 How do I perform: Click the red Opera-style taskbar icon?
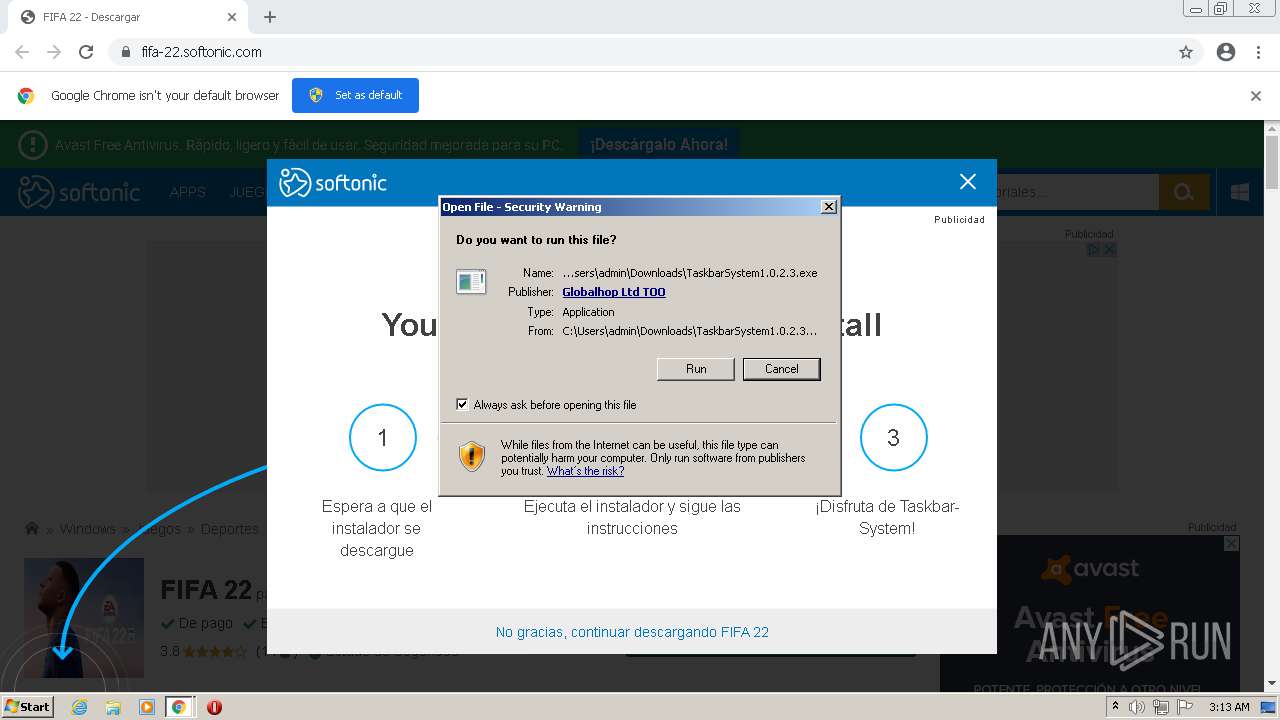214,707
